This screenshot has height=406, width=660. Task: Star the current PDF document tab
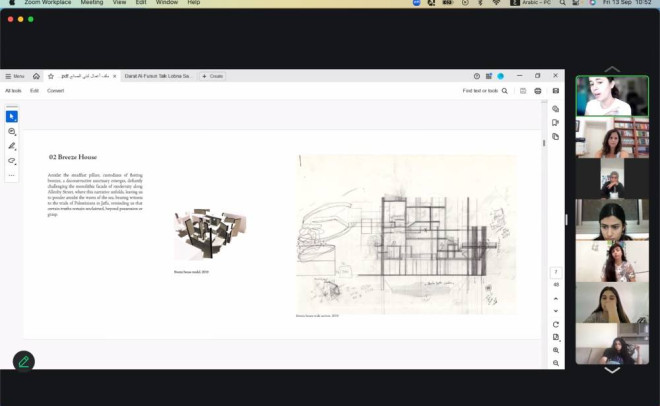(51, 76)
